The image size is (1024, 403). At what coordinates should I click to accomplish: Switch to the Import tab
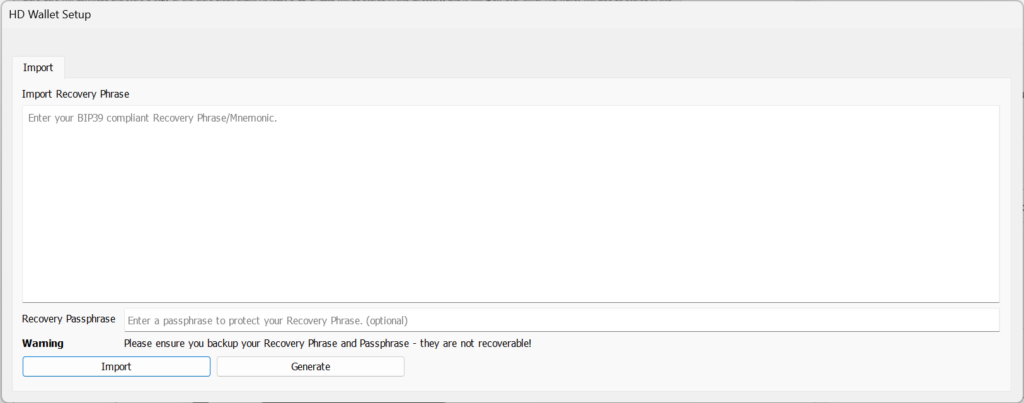38,68
